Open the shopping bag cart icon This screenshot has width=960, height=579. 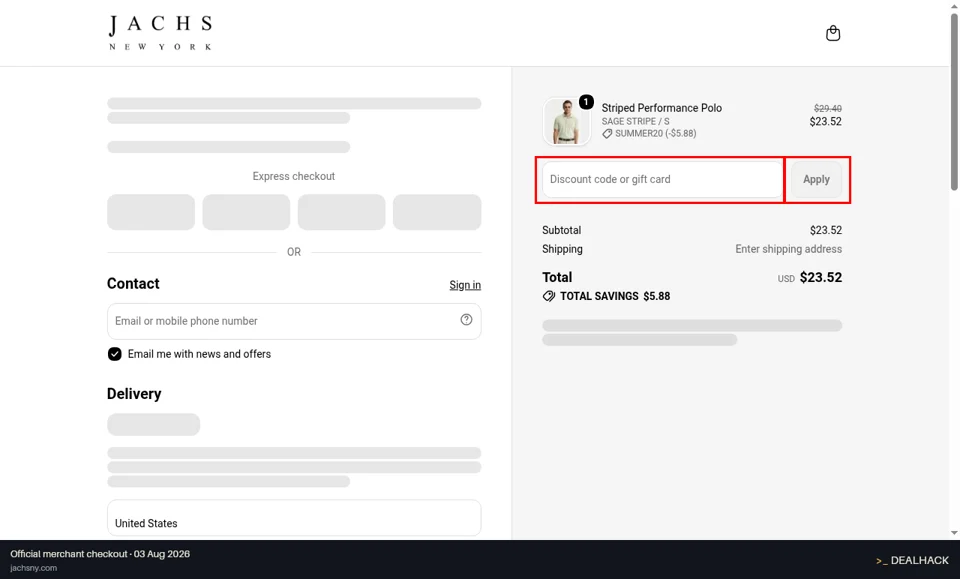[833, 33]
